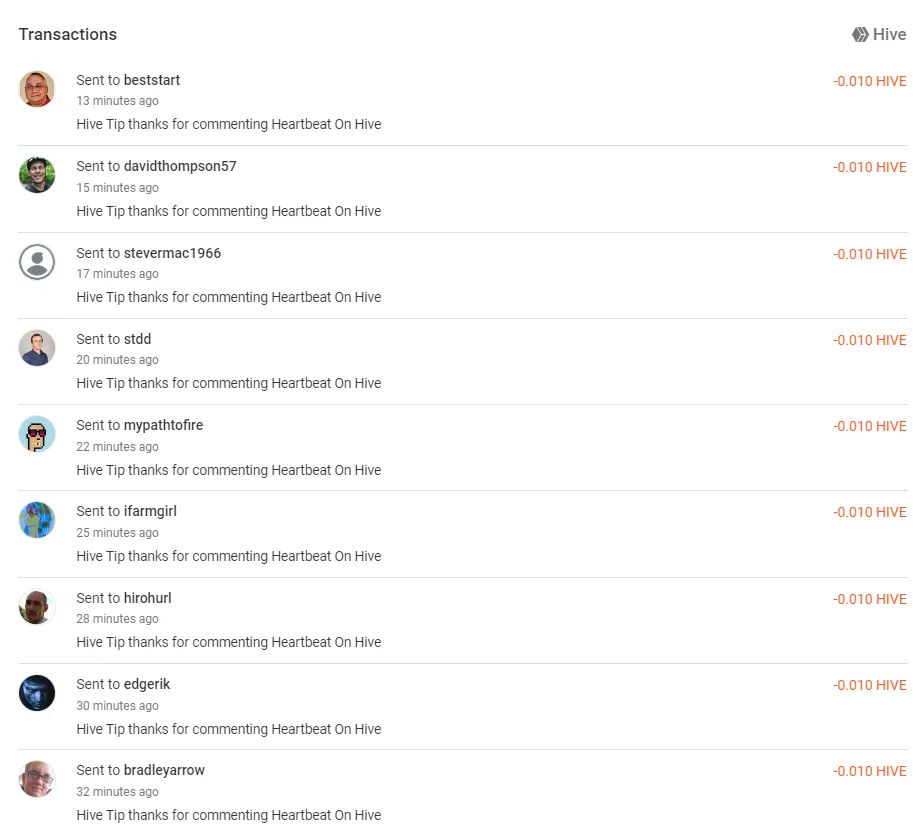This screenshot has width=913, height=827.
Task: Open ifarmgirl's avatar image
Action: tap(37, 519)
